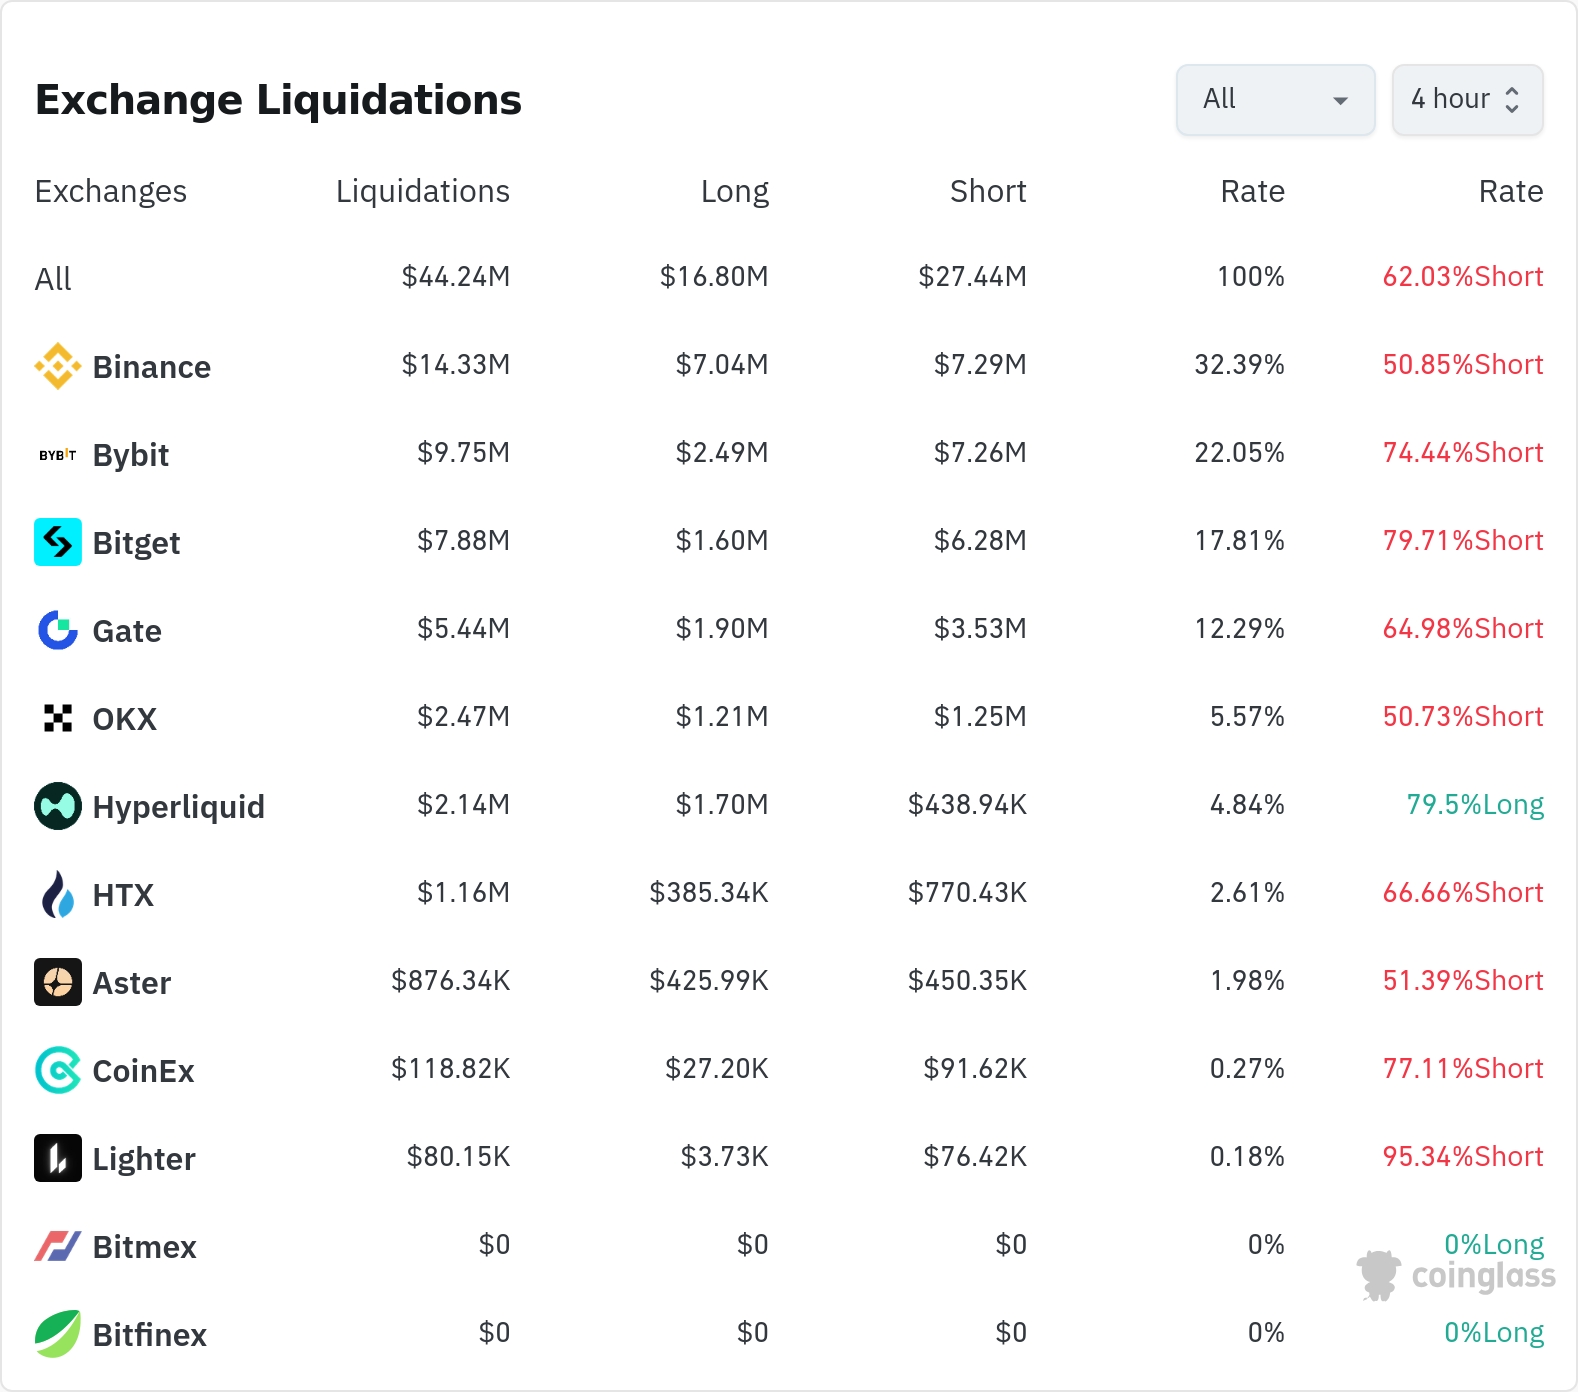Open the Bitfinex exchange name link
The width and height of the screenshot is (1578, 1392).
149,1335
